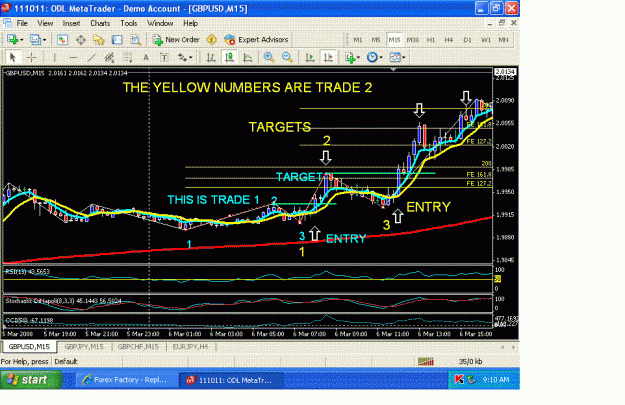This screenshot has width=625, height=405.
Task: Toggle Chart Shift button
Action: (328, 57)
